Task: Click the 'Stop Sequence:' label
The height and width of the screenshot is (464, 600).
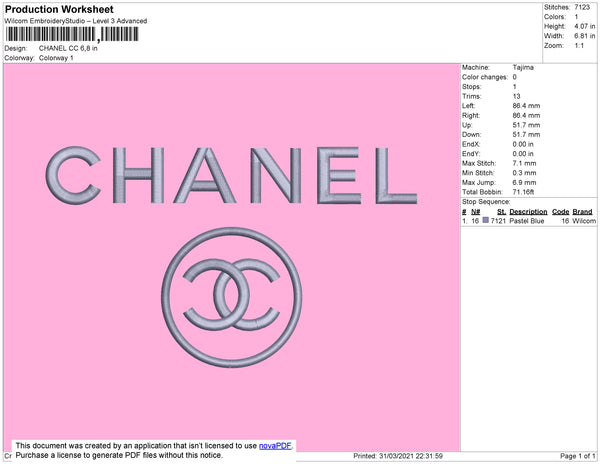Action: [486, 202]
